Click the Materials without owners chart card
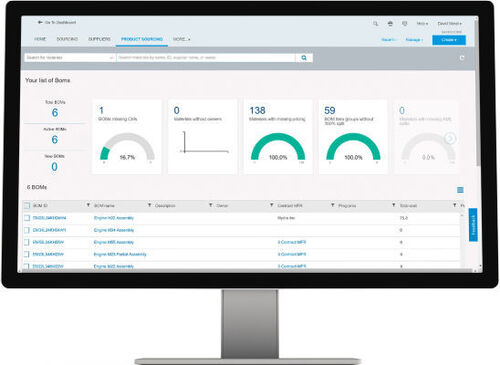The width and height of the screenshot is (500, 365). pos(202,136)
